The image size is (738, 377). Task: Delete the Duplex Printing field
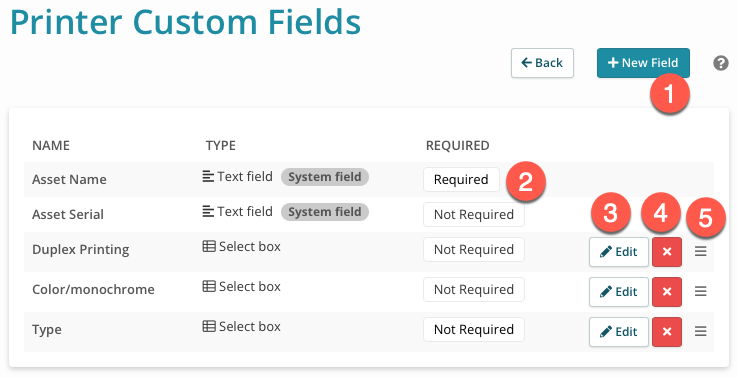pos(667,252)
